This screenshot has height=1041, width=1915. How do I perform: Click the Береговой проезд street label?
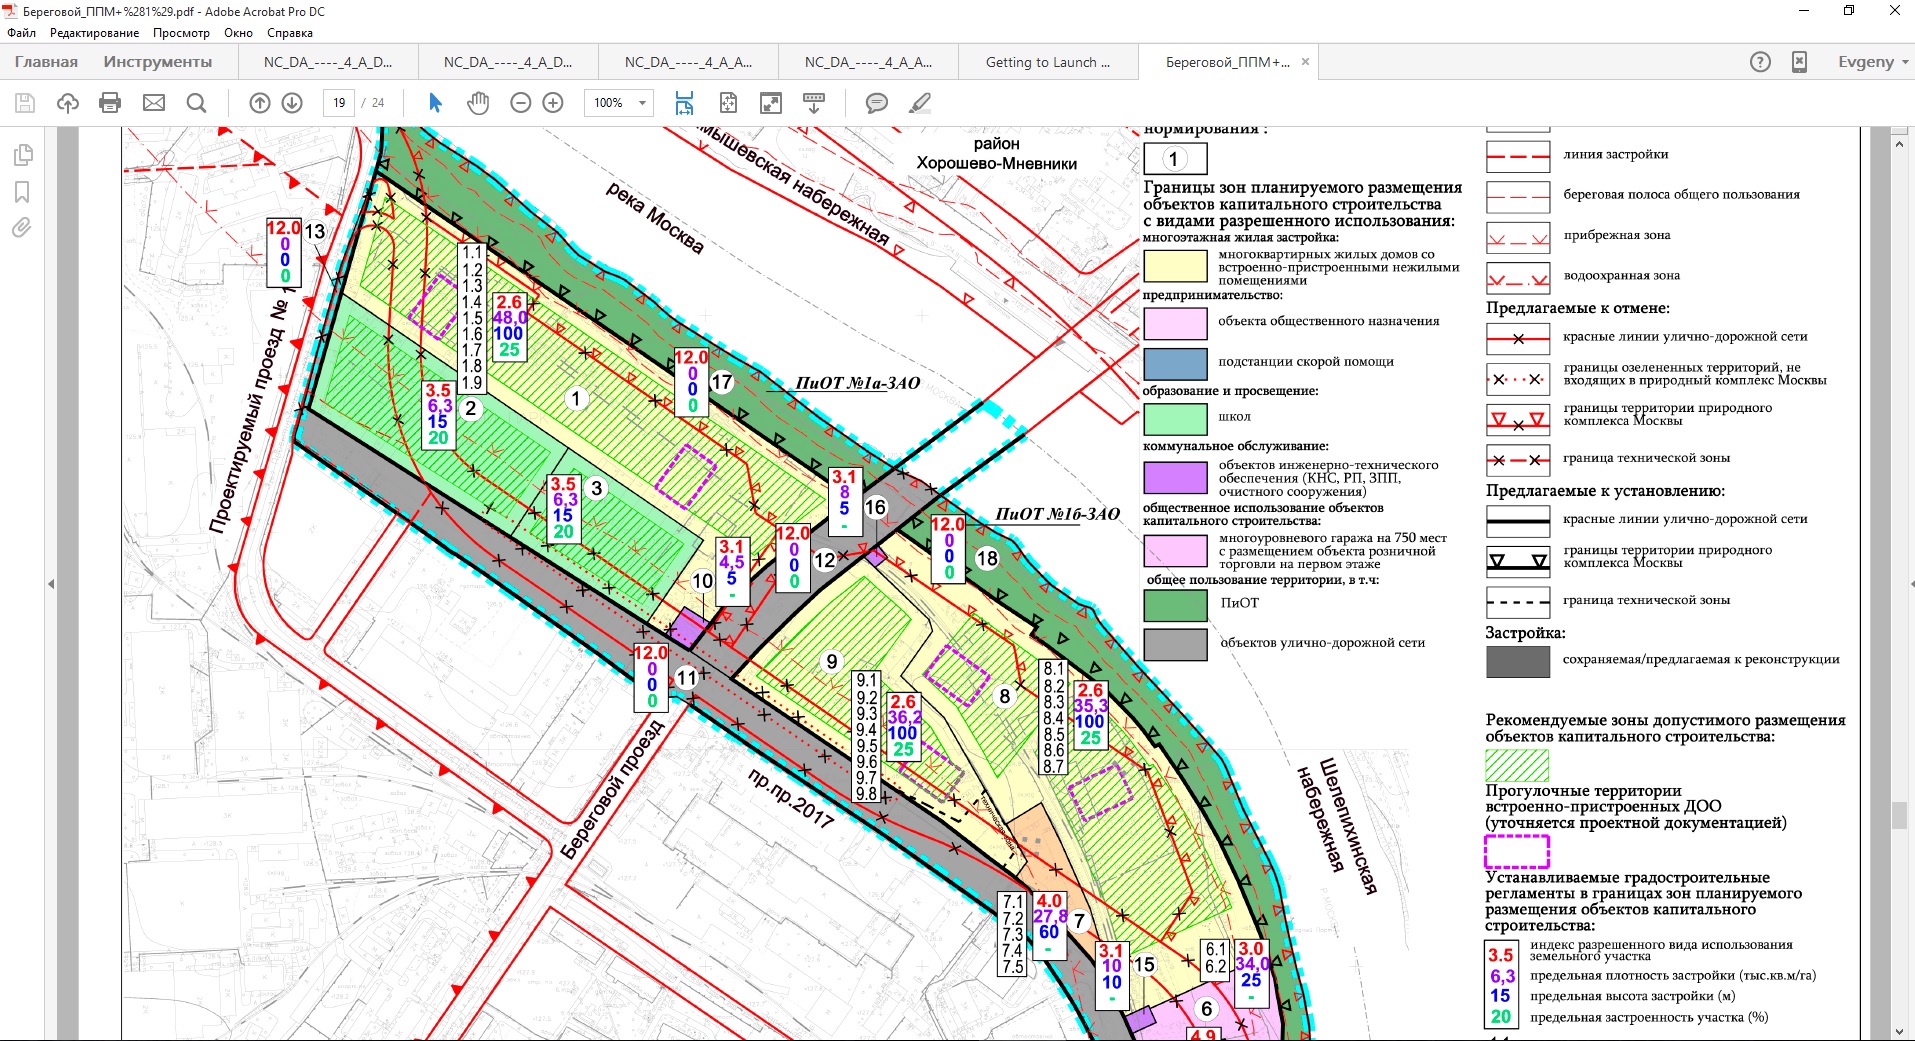(613, 789)
